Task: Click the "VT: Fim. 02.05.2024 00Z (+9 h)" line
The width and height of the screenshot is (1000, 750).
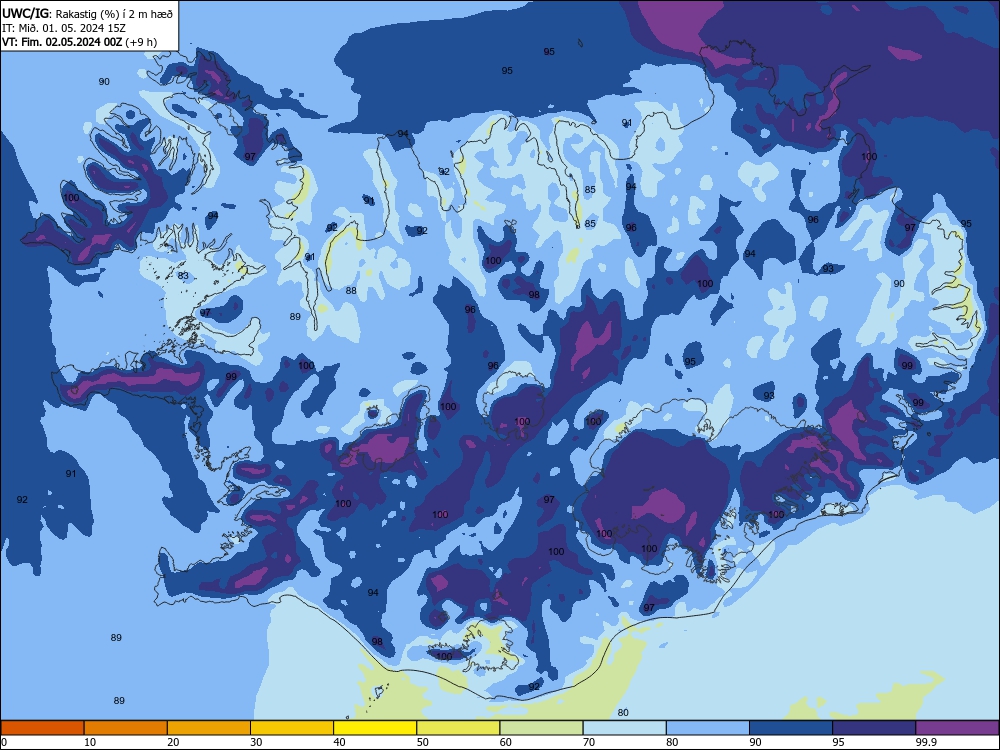Action: pyautogui.click(x=80, y=42)
